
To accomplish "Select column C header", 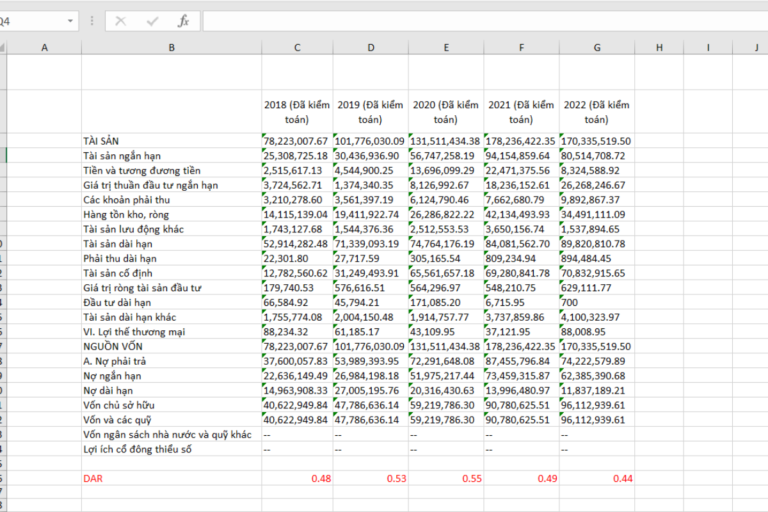I will point(296,47).
